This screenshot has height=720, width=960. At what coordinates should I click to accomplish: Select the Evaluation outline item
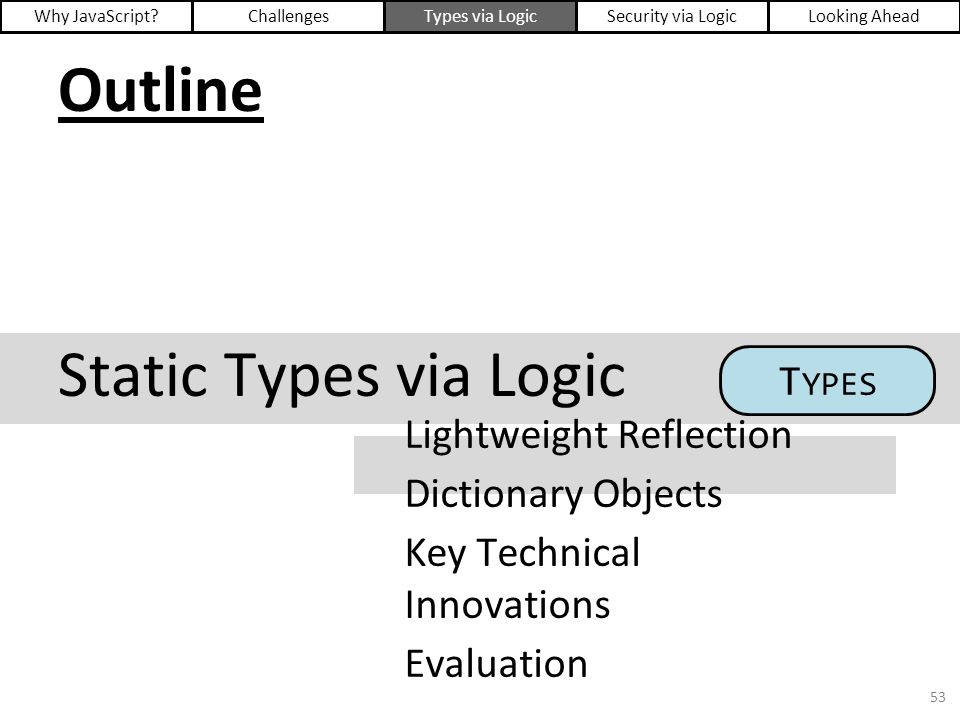coord(497,664)
